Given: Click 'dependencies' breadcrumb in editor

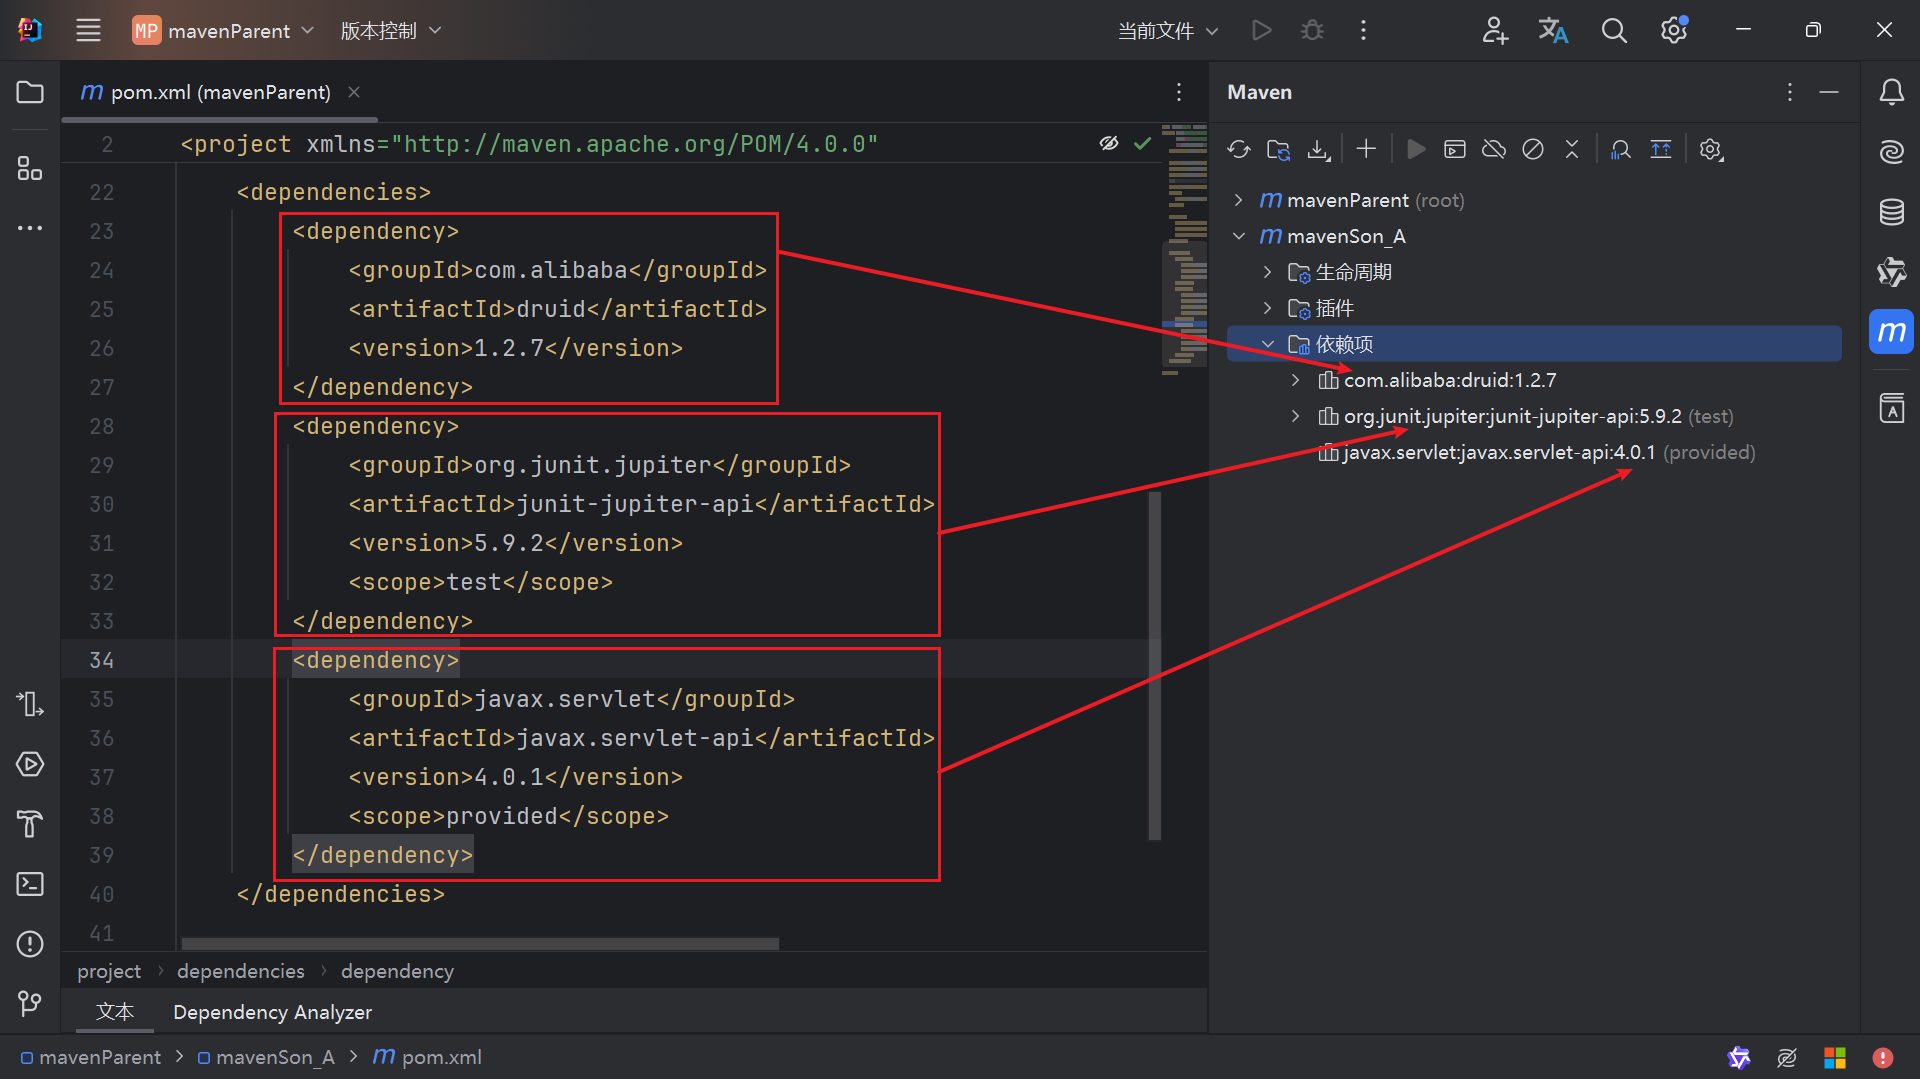Looking at the screenshot, I should point(240,970).
